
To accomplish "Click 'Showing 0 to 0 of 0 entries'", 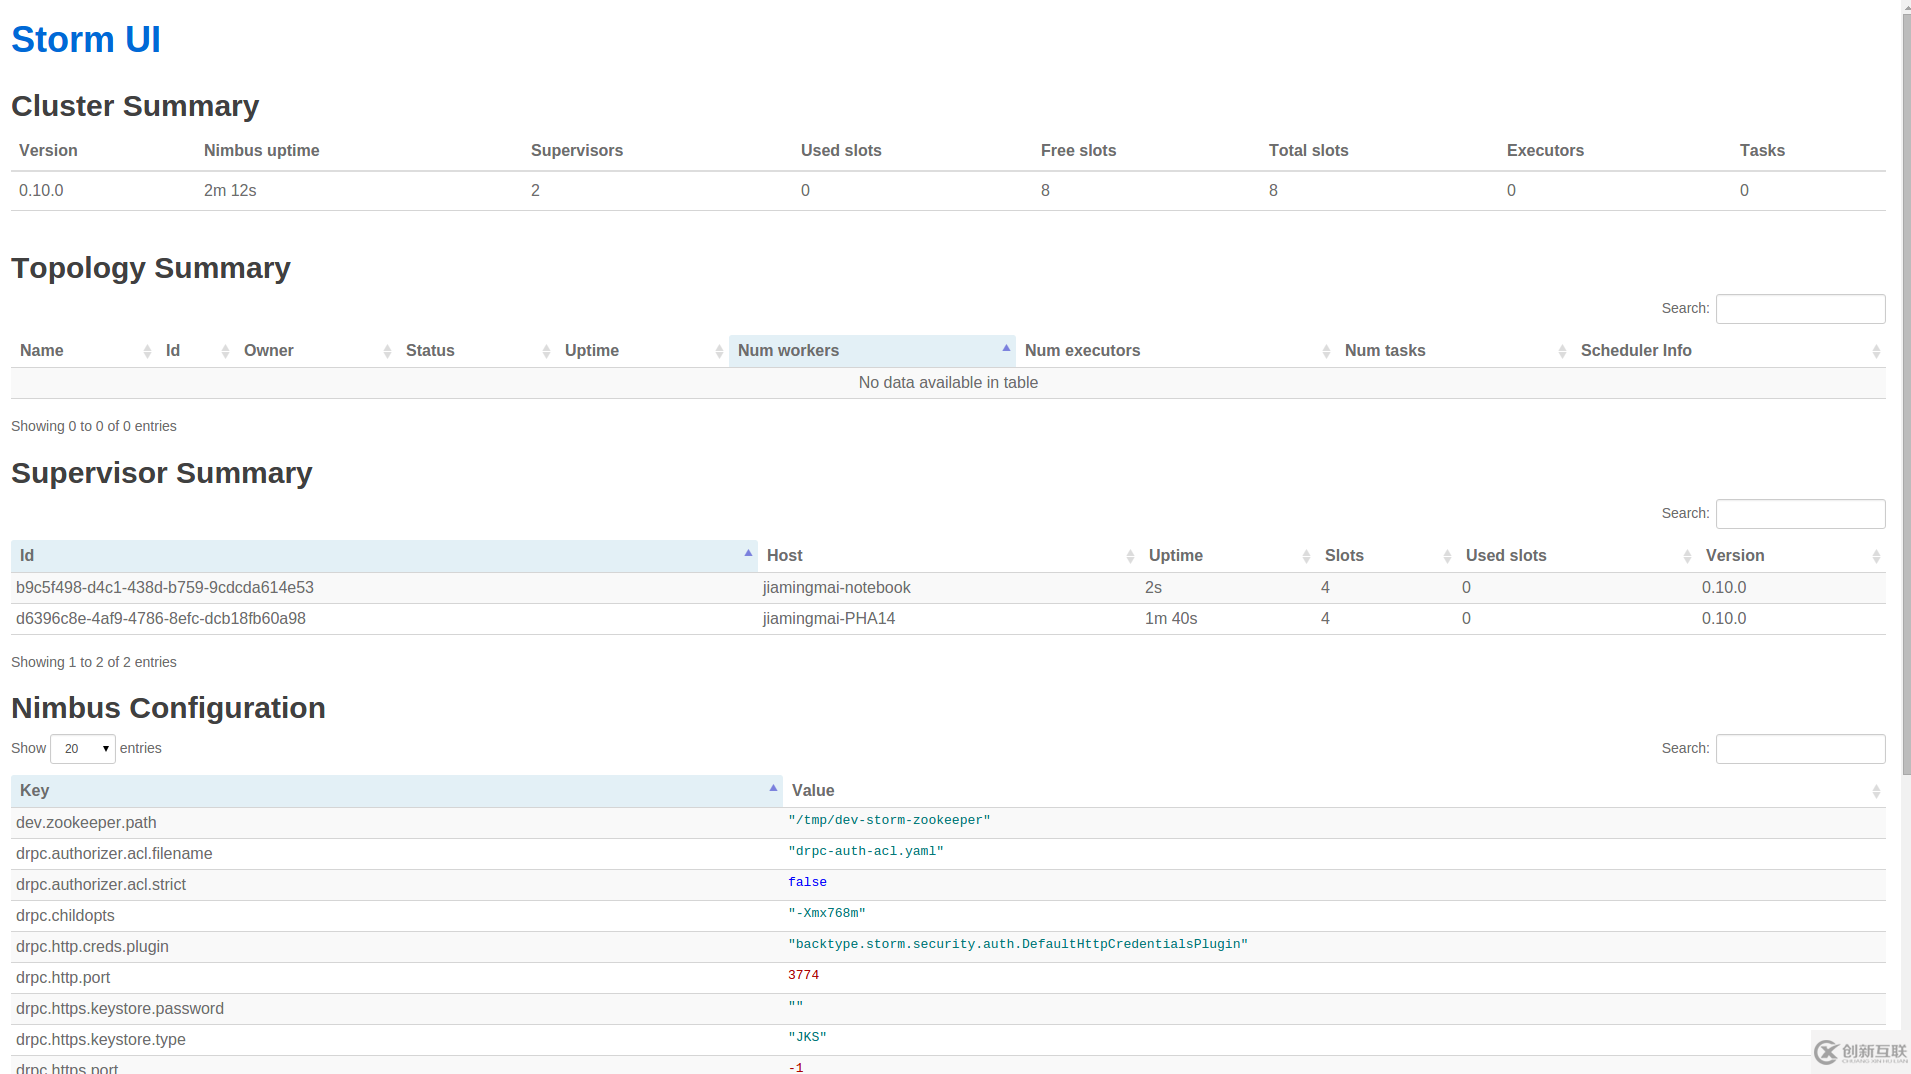I will tap(94, 427).
